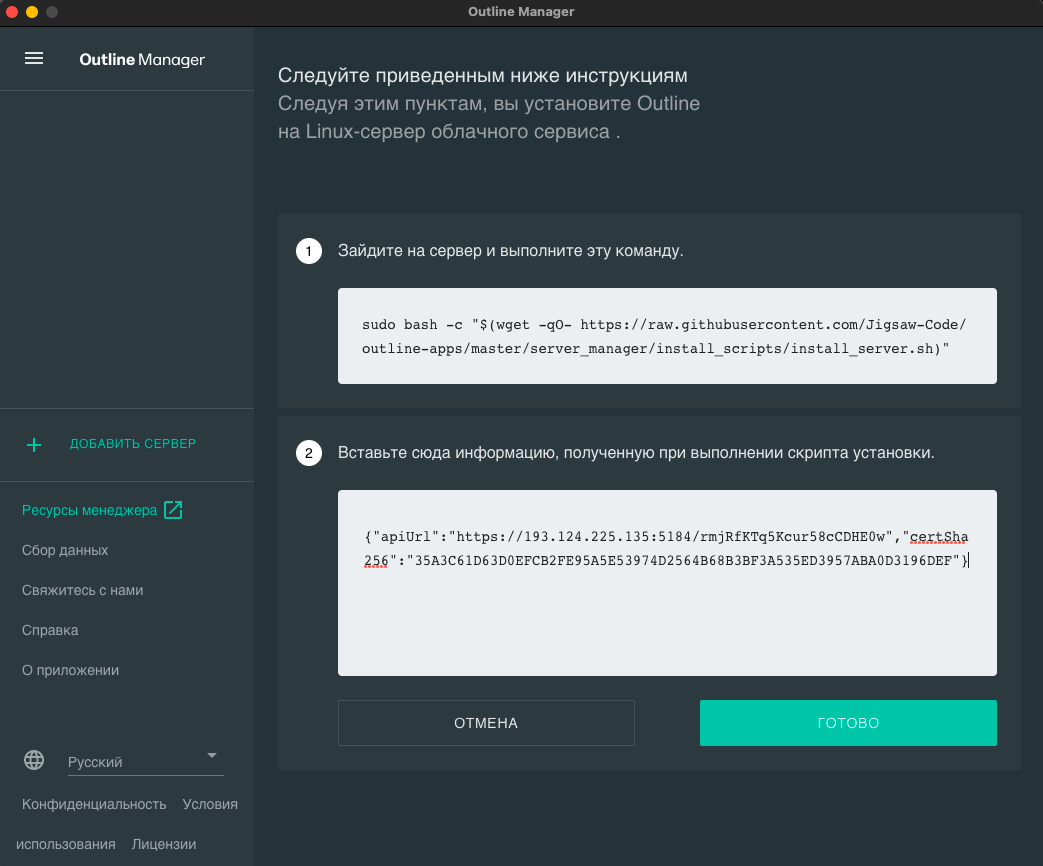Click the heading Следуйте приведенным ниже инструкциям

[x=482, y=75]
